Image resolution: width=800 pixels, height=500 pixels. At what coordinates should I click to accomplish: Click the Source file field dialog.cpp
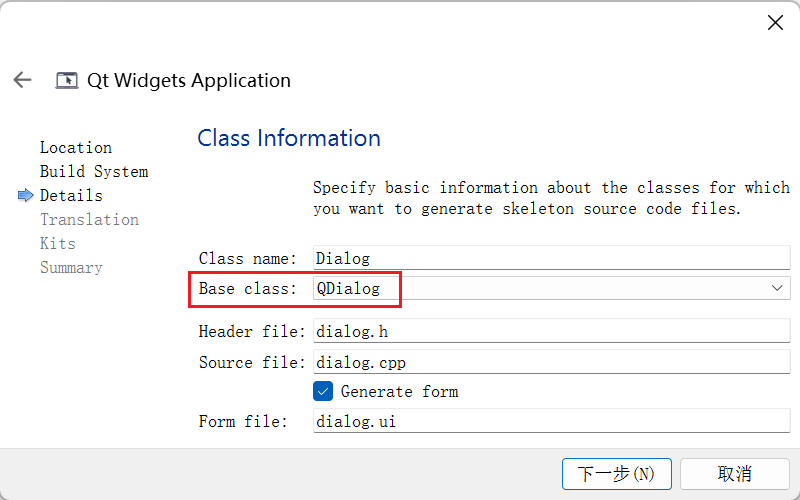[552, 362]
